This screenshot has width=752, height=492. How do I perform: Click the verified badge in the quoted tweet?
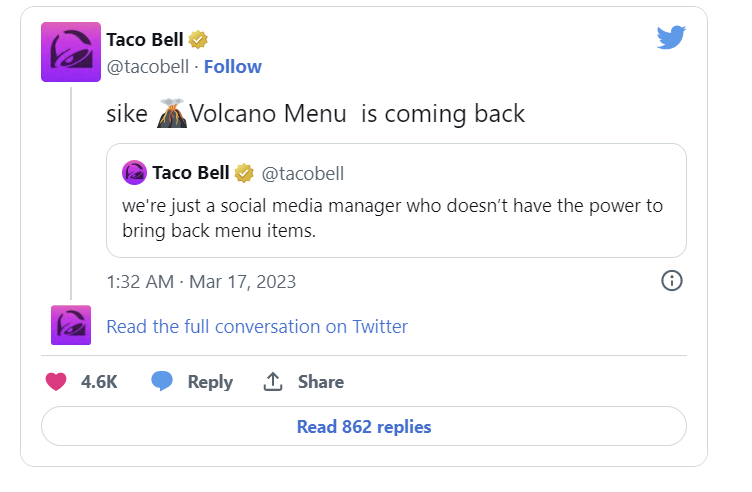tap(243, 173)
